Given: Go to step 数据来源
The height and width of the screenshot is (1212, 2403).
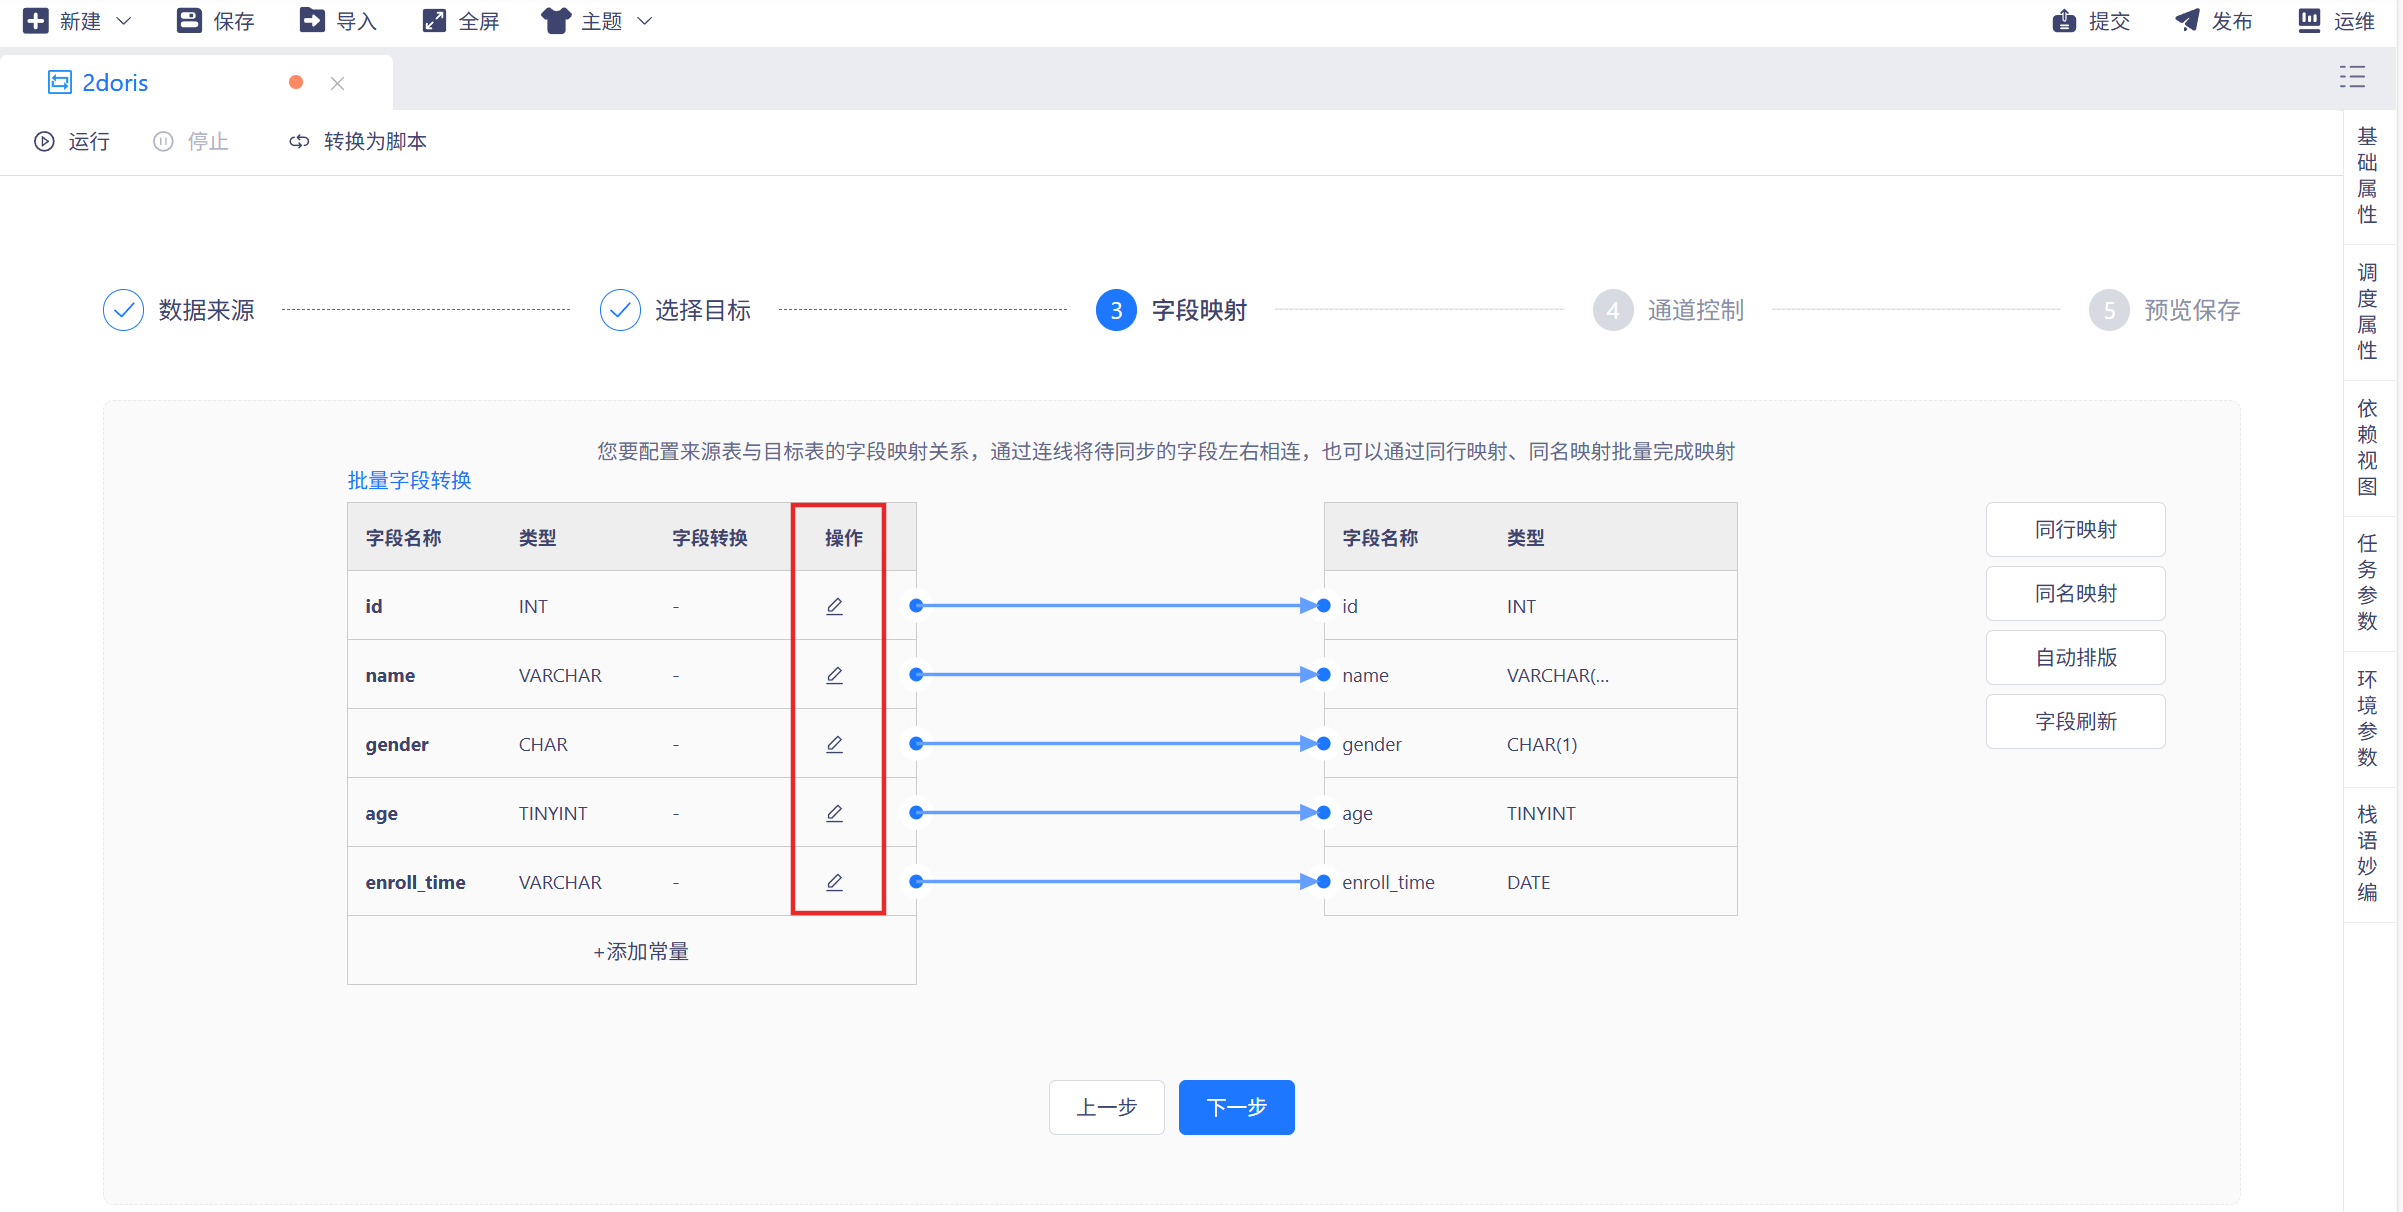Looking at the screenshot, I should point(180,310).
